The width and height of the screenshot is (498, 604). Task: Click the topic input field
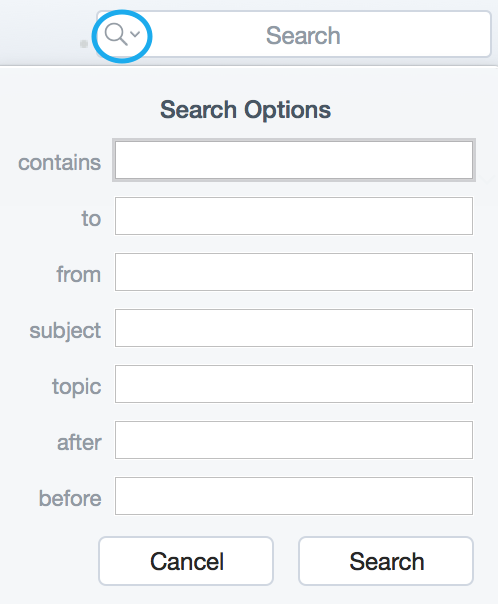point(293,384)
